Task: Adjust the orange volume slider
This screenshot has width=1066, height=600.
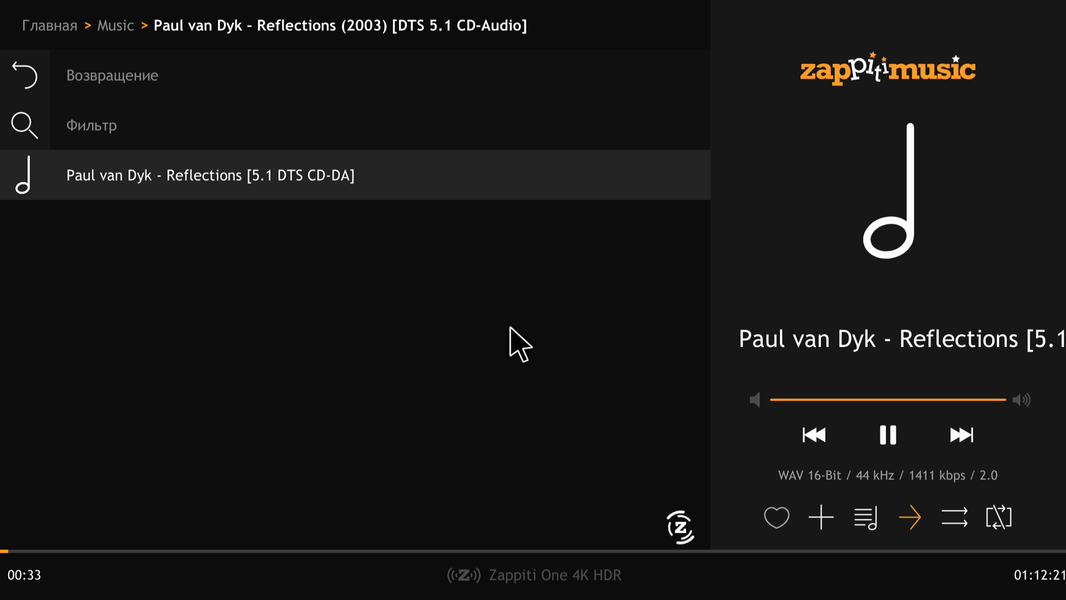Action: [x=888, y=400]
